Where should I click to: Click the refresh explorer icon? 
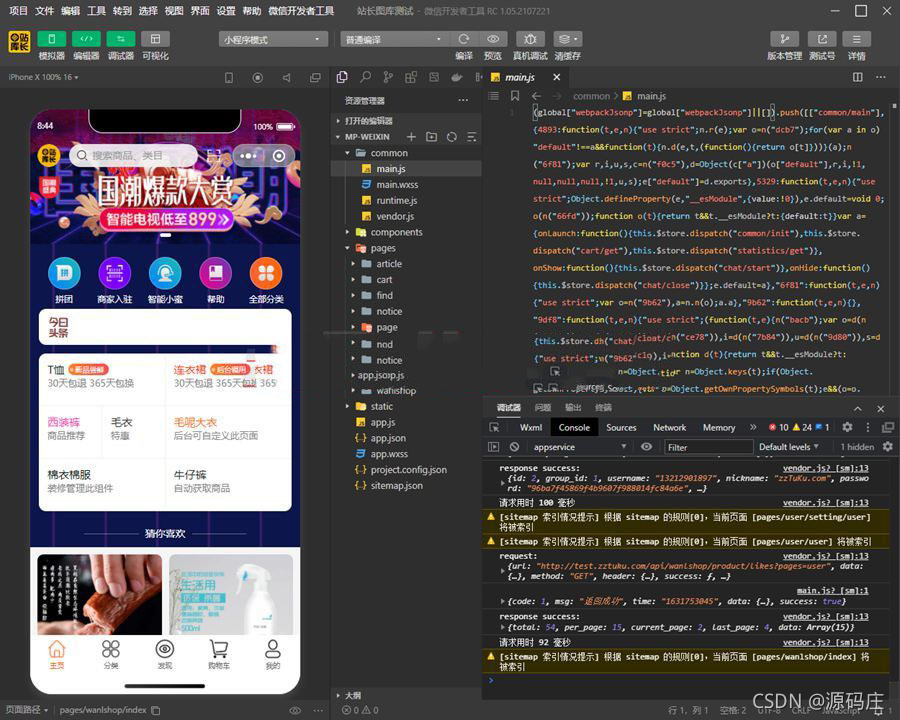coord(452,137)
